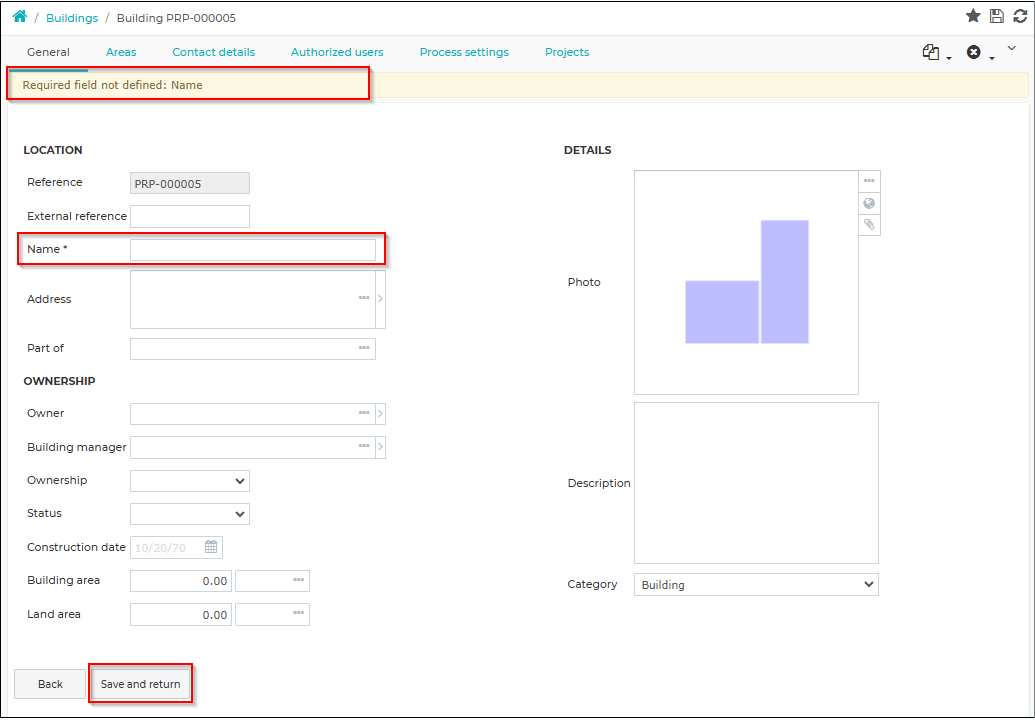Switch to the Contact details tab
The height and width of the screenshot is (720, 1035).
click(x=214, y=52)
